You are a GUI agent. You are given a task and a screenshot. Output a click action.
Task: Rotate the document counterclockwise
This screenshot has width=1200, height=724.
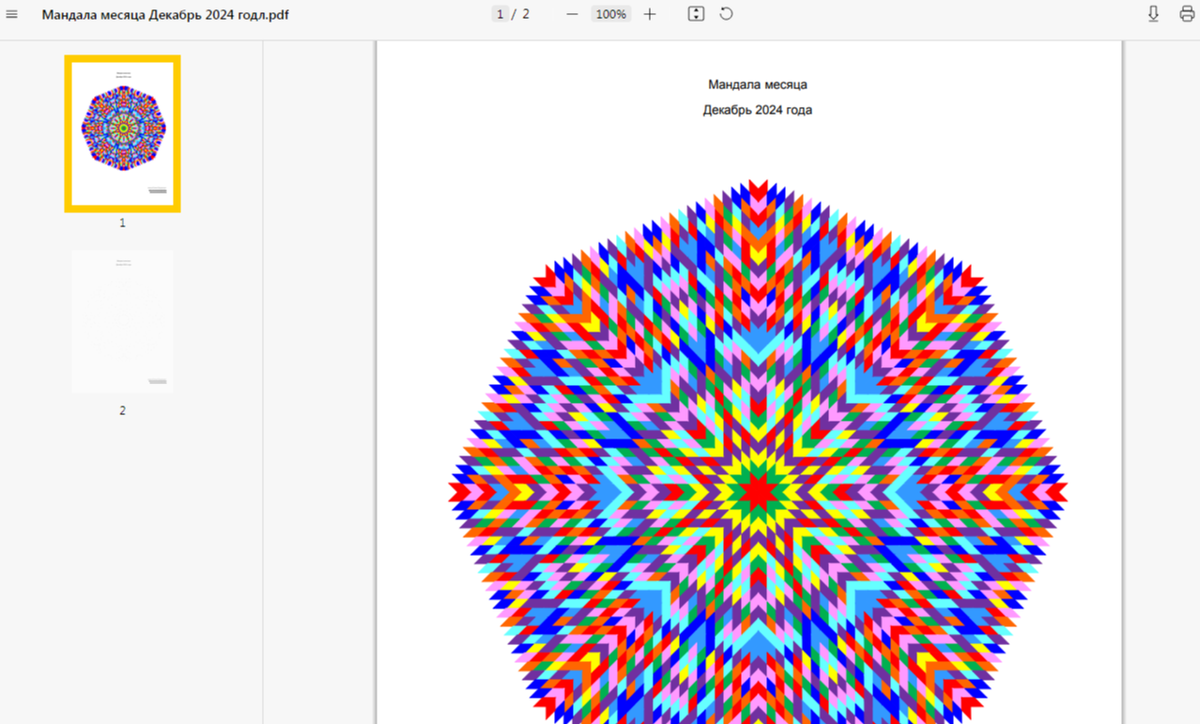726,14
